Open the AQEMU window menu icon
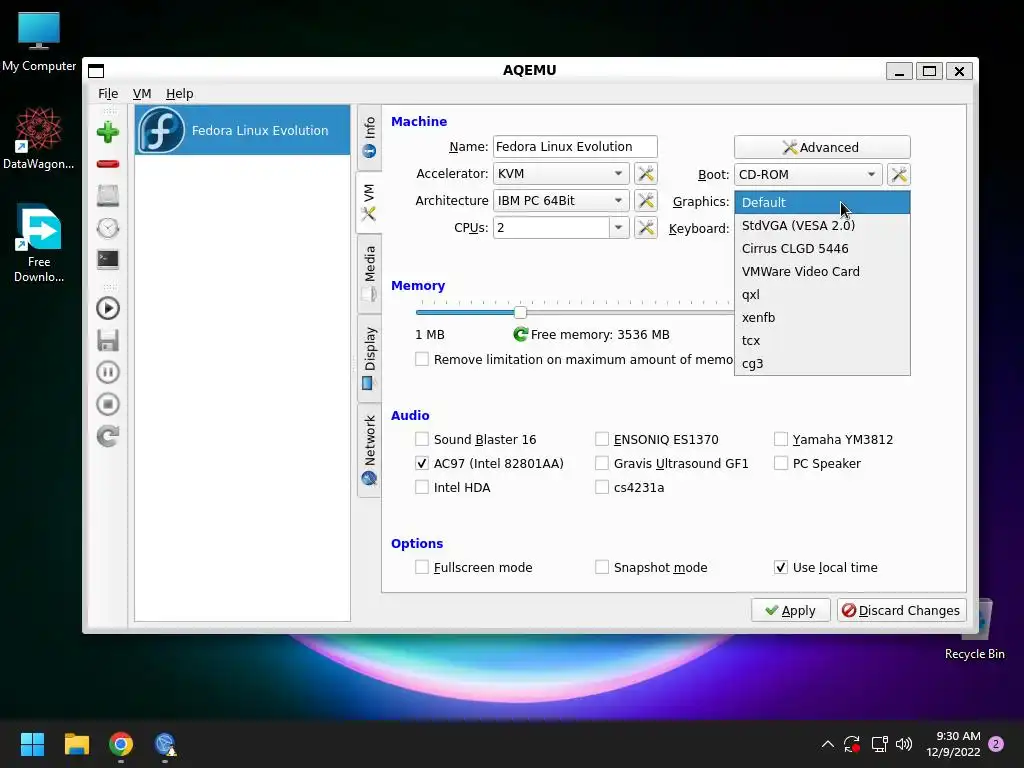Viewport: 1024px width, 768px height. 96,71
